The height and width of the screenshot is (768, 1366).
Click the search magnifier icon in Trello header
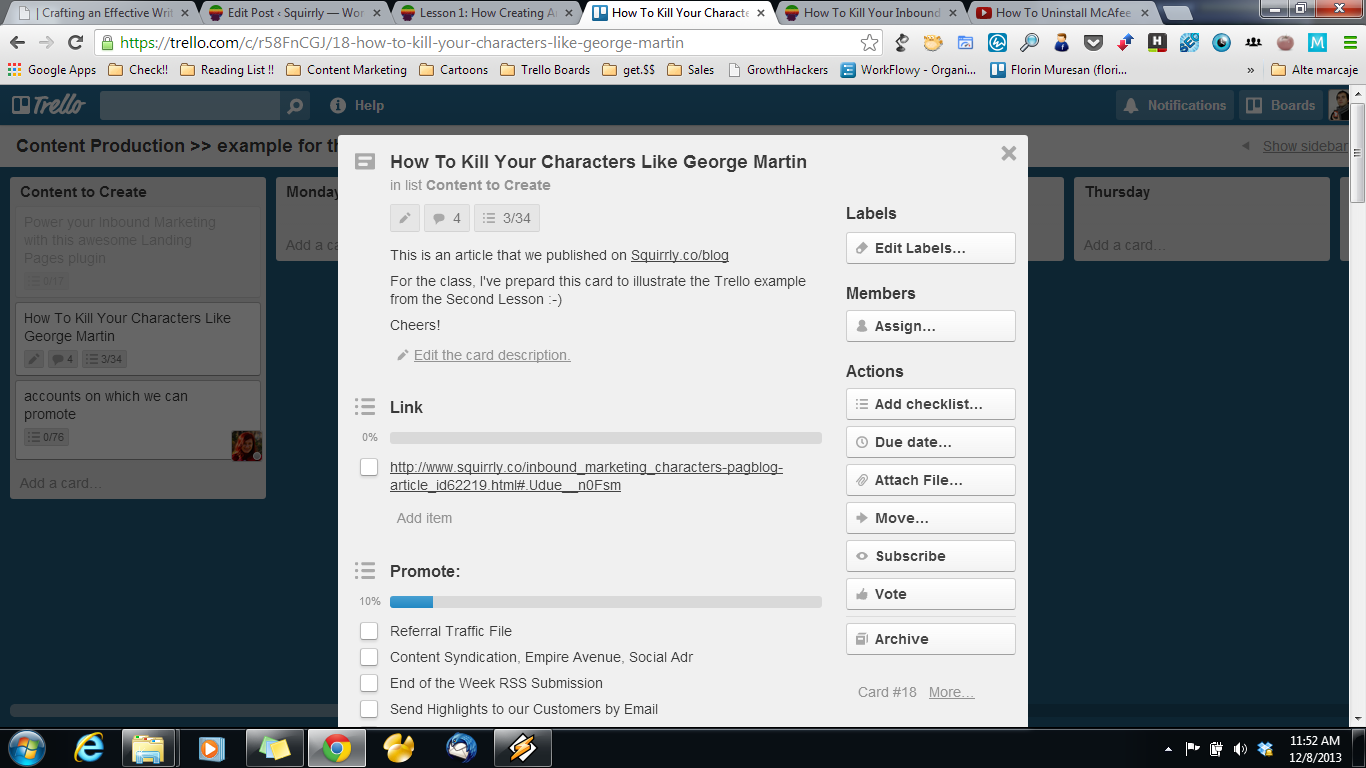tap(294, 106)
